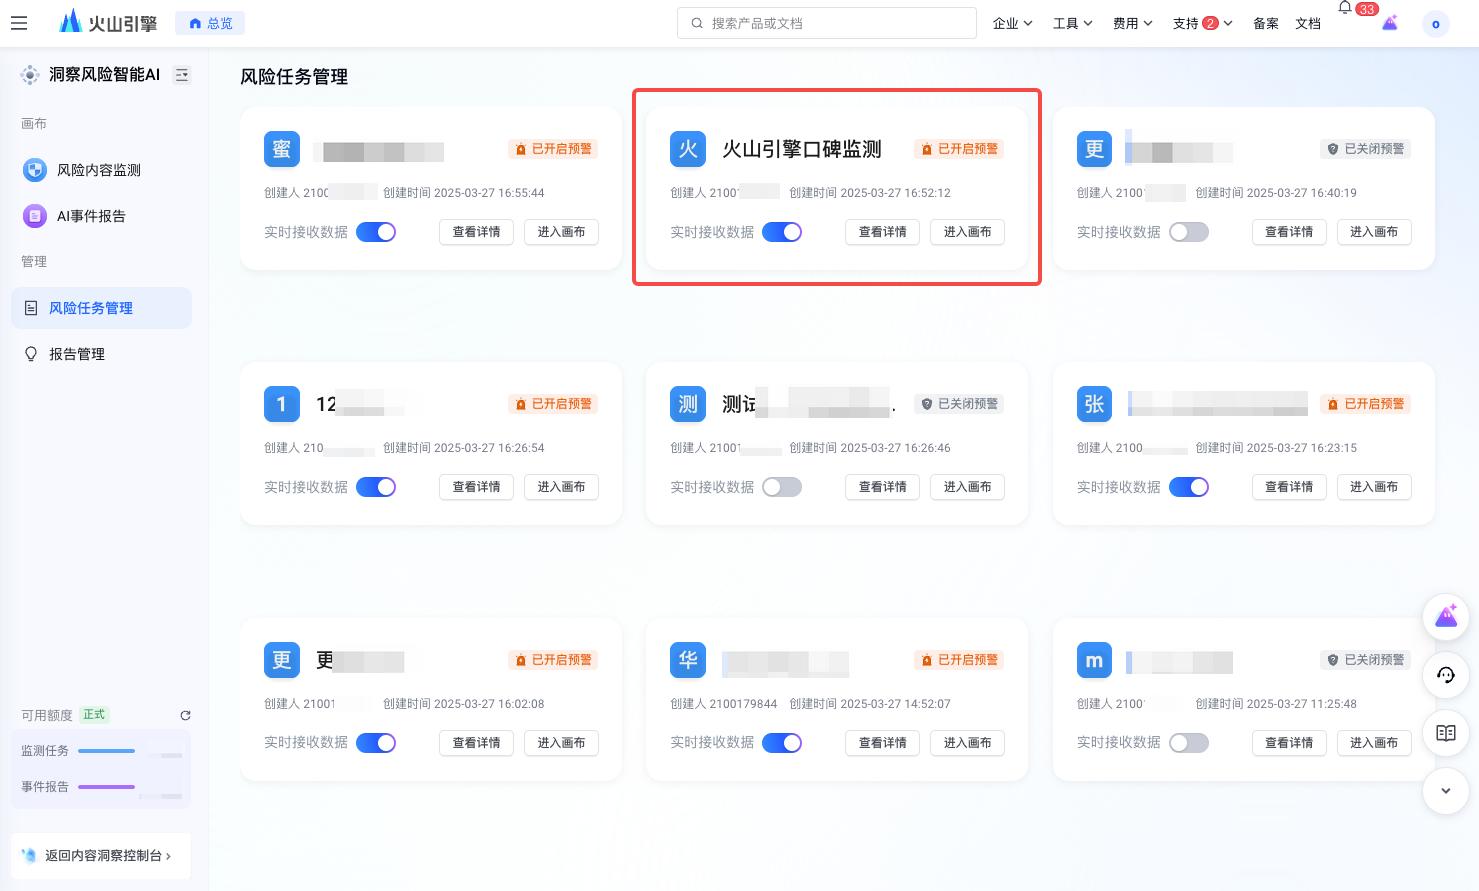Refresh the 可用额度 quota
The image size is (1479, 891).
185,715
